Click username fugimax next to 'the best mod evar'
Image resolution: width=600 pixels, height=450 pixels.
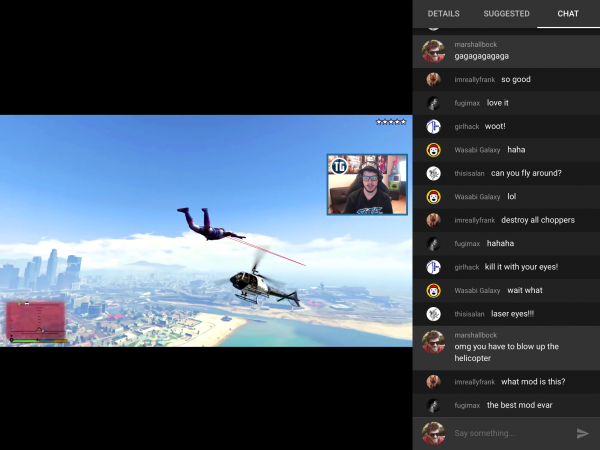[x=467, y=405]
